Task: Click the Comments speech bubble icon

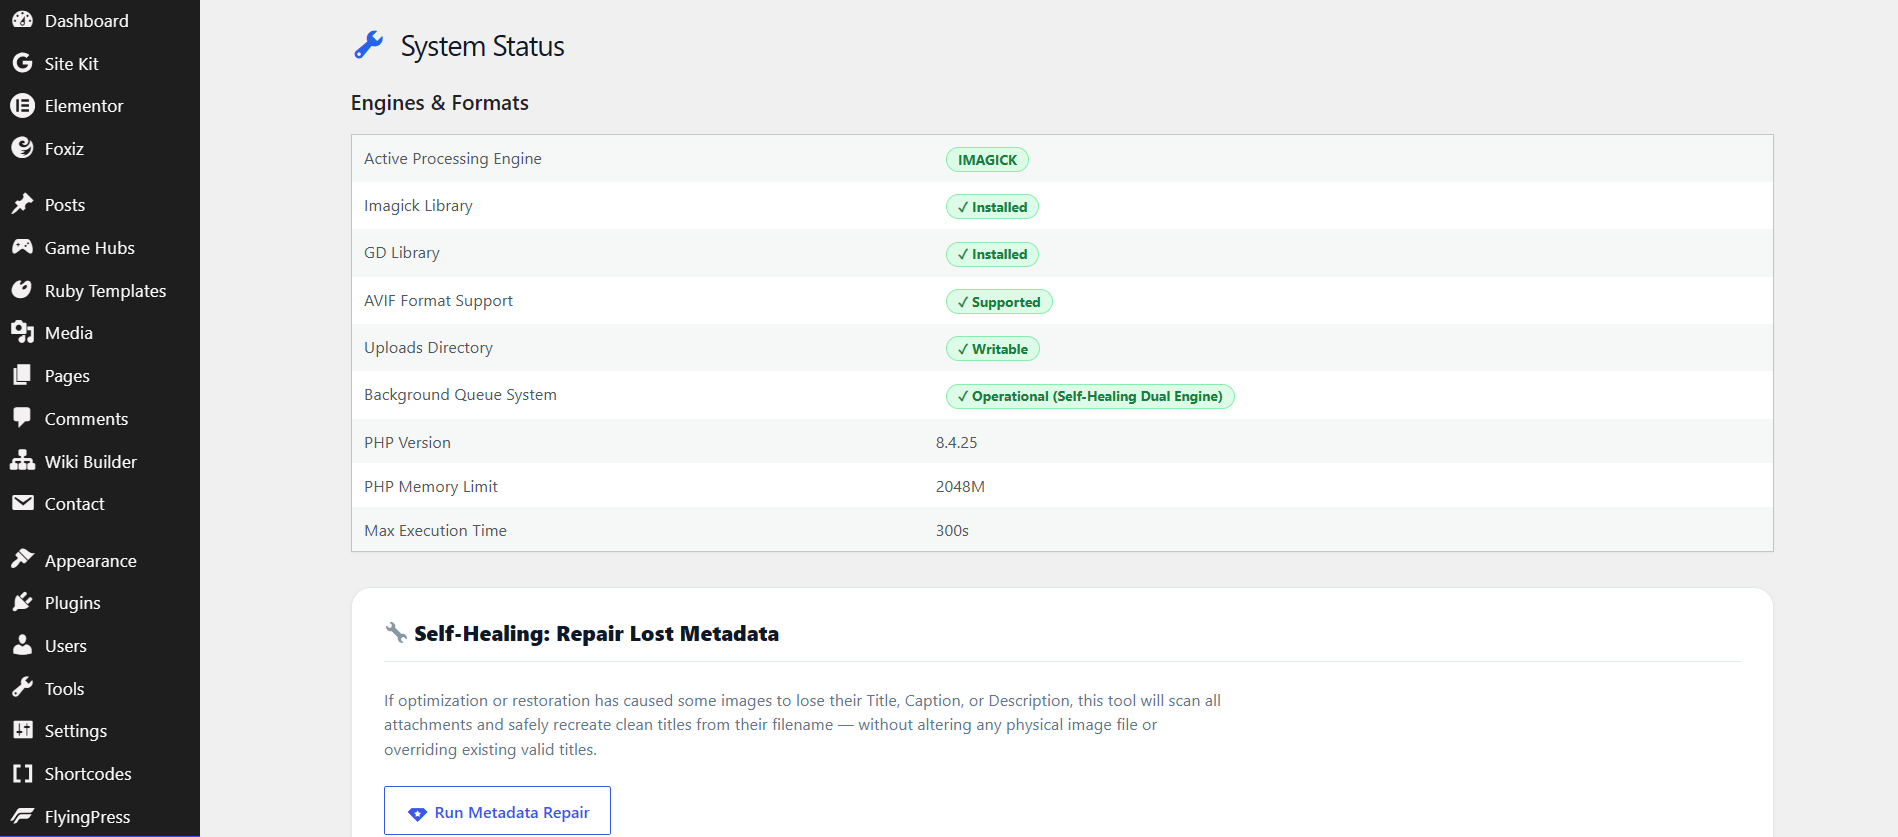Action: 22,418
